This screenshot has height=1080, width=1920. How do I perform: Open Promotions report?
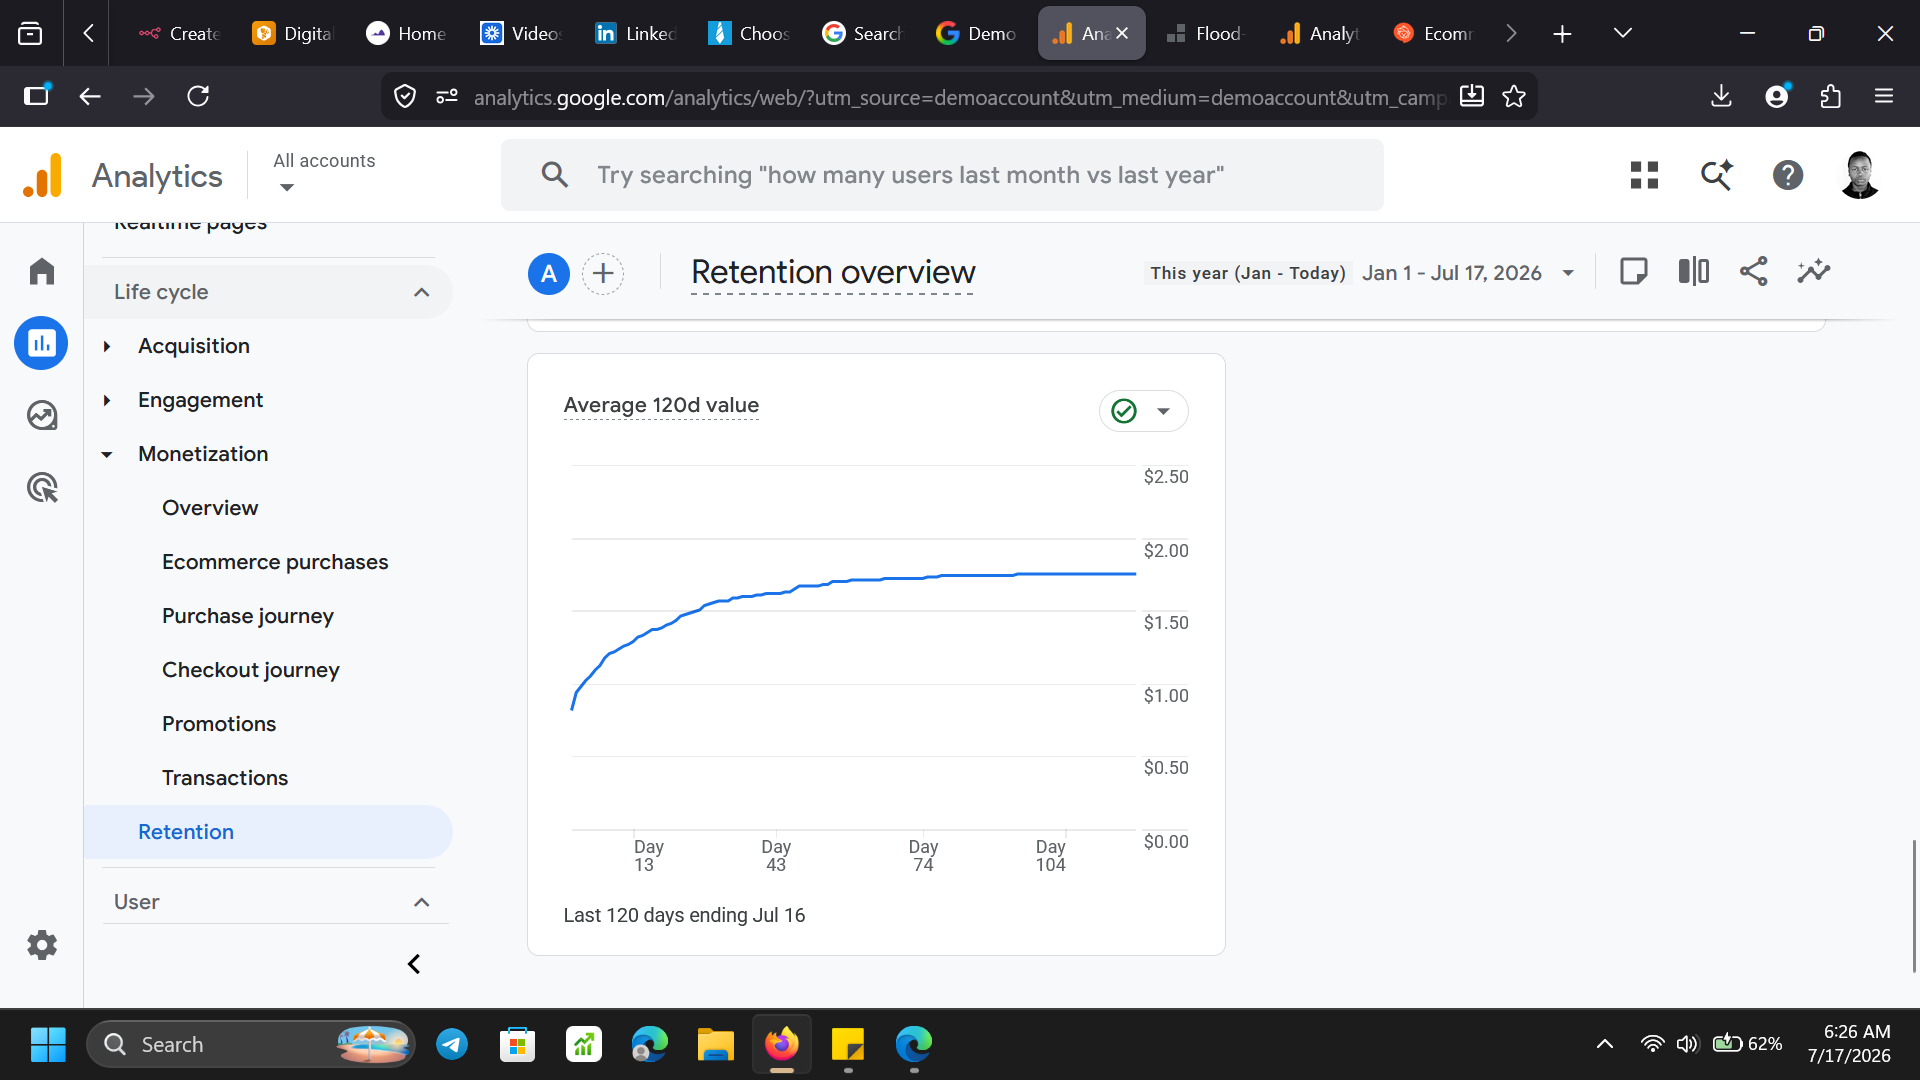[x=219, y=724]
